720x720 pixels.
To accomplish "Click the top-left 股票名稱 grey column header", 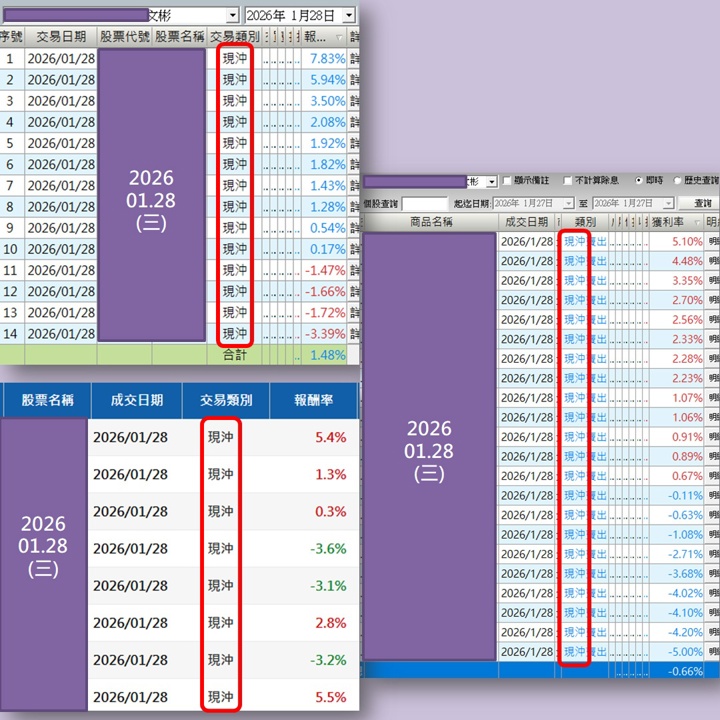I will tap(180, 36).
